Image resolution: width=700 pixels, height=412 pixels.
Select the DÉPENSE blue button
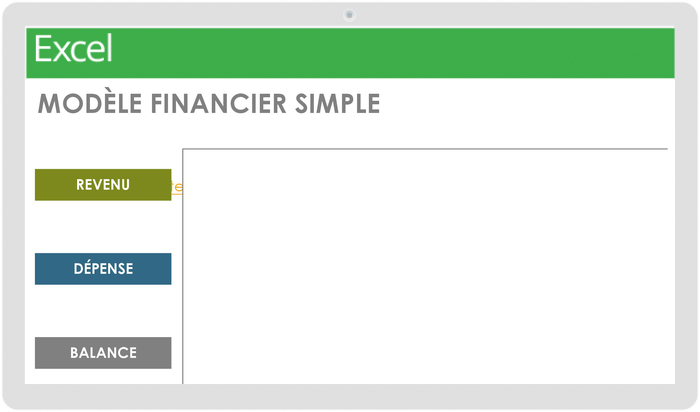[103, 269]
